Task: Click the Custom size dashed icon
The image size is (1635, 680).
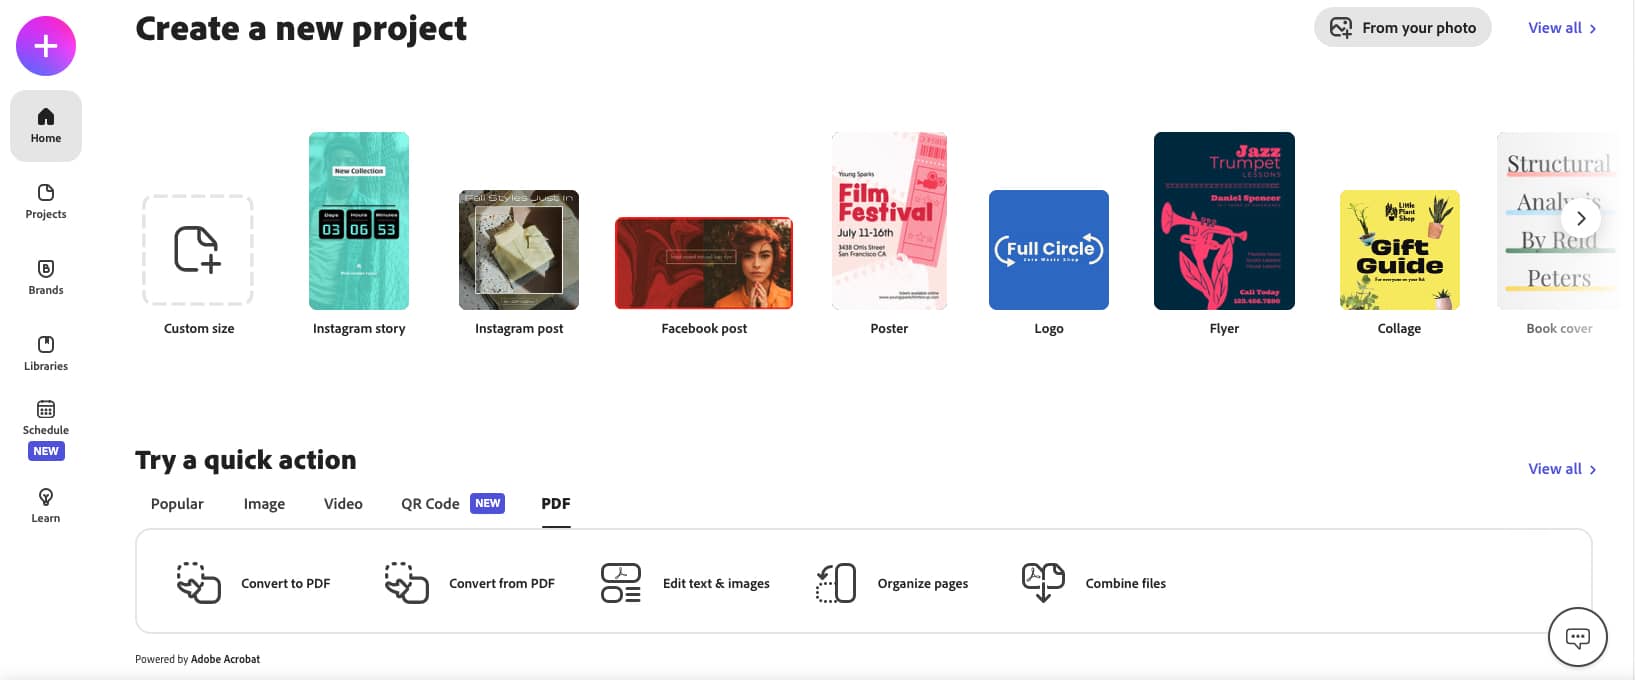Action: [x=198, y=250]
